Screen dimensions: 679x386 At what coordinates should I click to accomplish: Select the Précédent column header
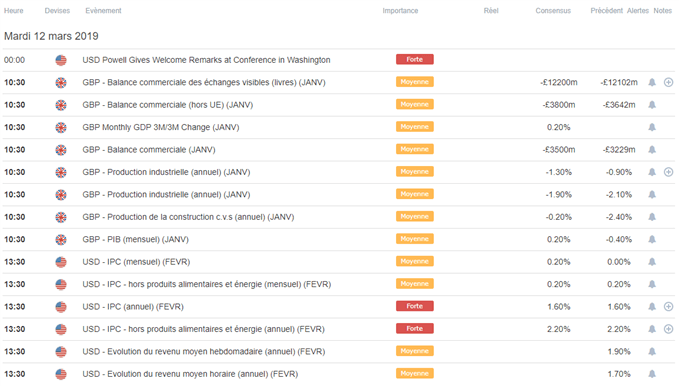(606, 11)
